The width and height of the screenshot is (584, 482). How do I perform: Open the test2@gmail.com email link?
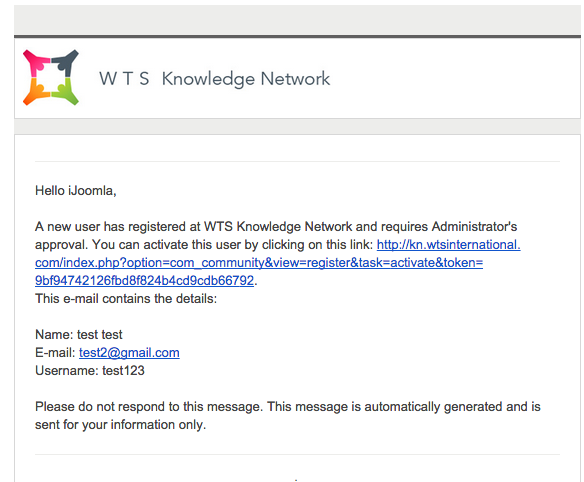(x=129, y=352)
